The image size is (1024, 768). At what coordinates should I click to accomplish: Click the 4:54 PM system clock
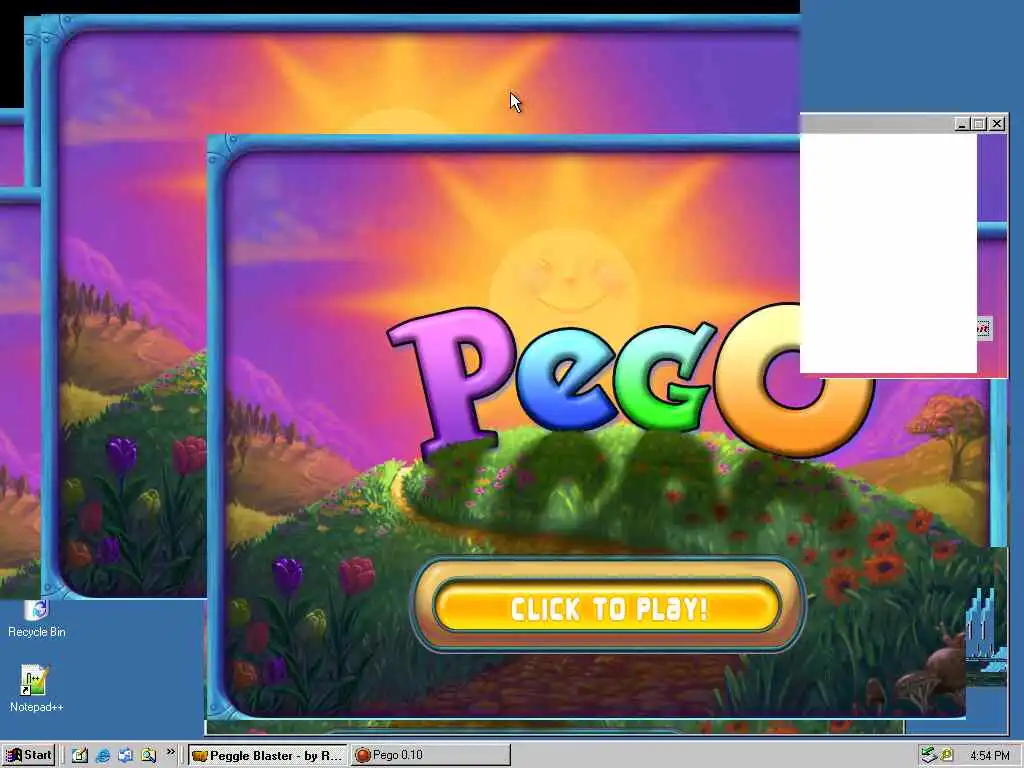tap(989, 756)
